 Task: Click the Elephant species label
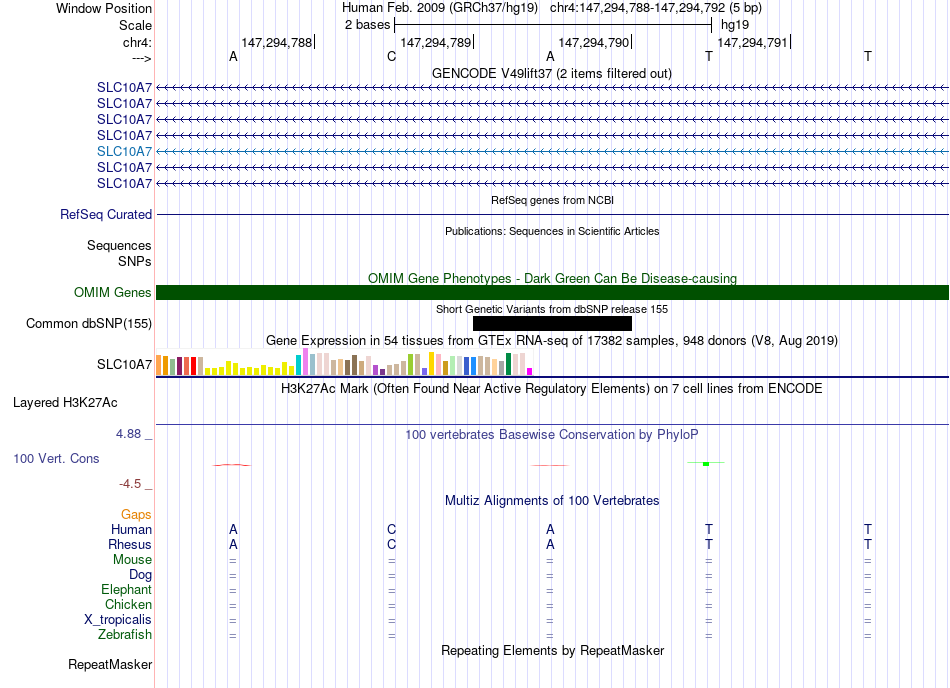127,589
